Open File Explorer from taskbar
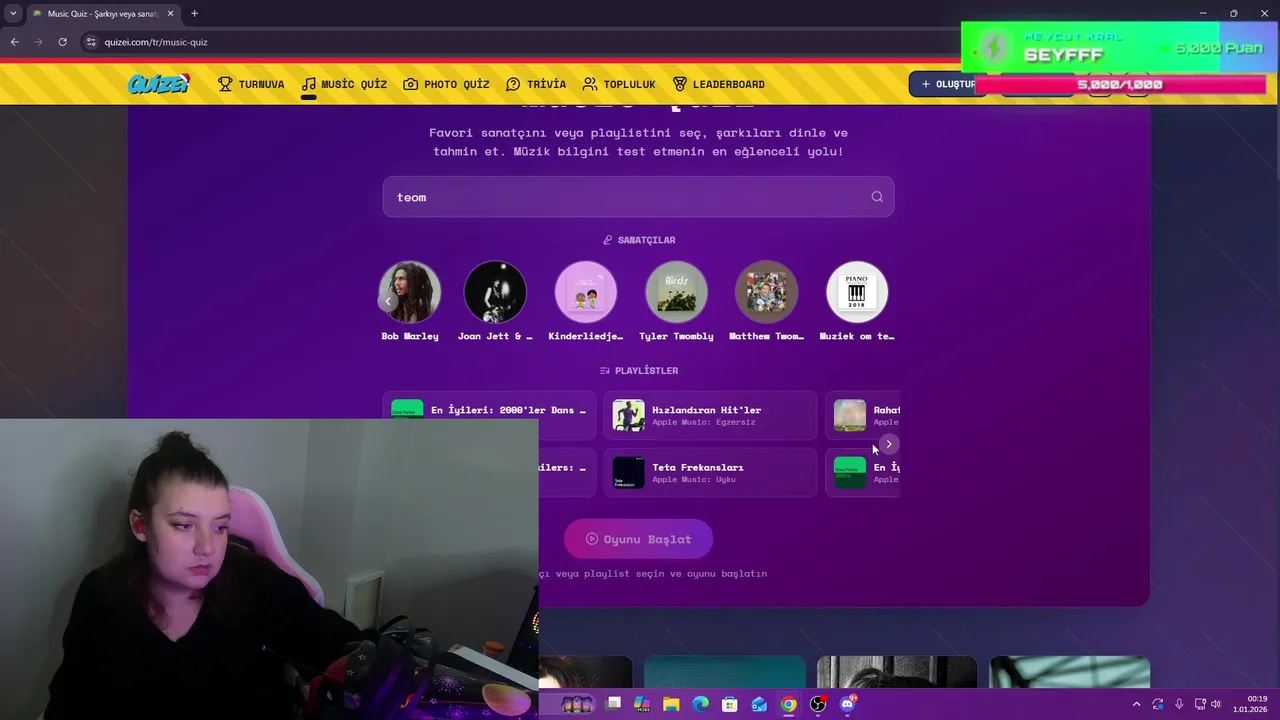 point(671,704)
